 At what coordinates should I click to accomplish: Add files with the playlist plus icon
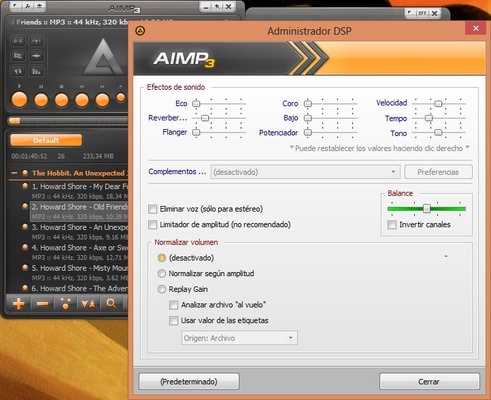pyautogui.click(x=19, y=304)
